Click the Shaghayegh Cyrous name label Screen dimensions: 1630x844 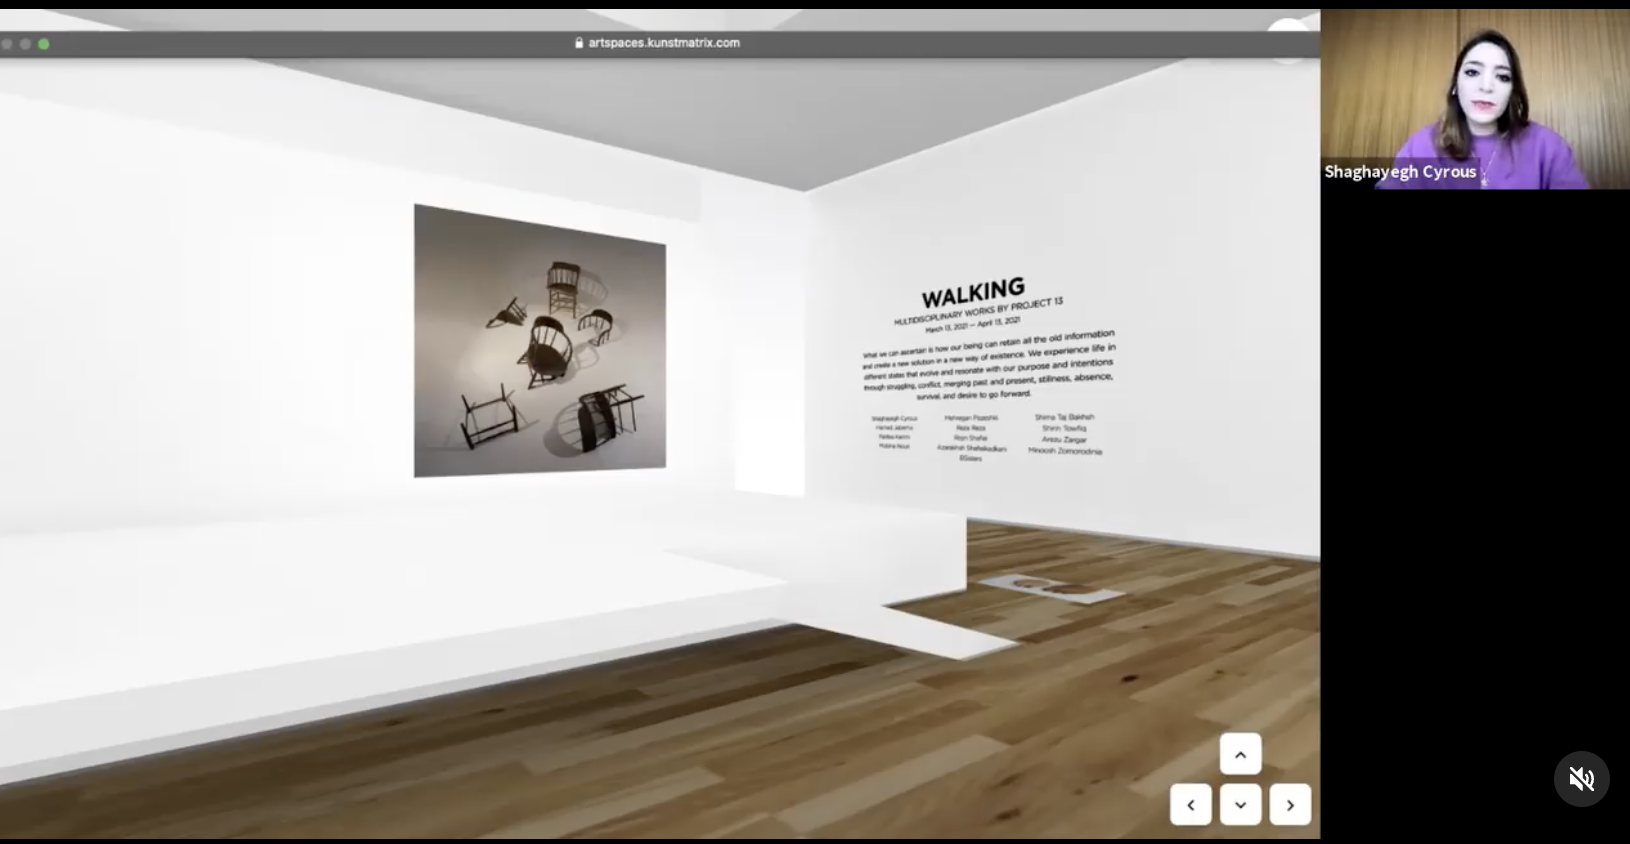[1400, 172]
